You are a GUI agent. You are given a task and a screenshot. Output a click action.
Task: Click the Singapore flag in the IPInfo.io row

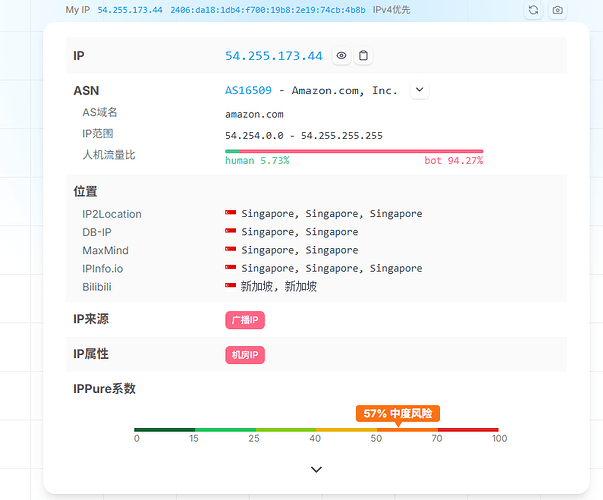point(231,267)
